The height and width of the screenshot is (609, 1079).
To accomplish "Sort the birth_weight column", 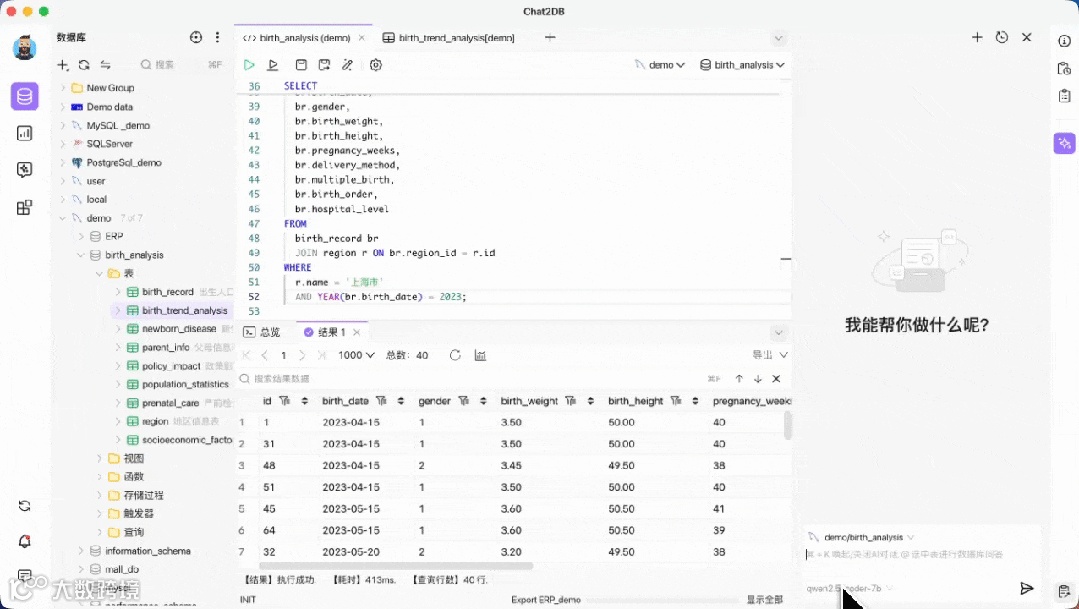I will pos(590,400).
